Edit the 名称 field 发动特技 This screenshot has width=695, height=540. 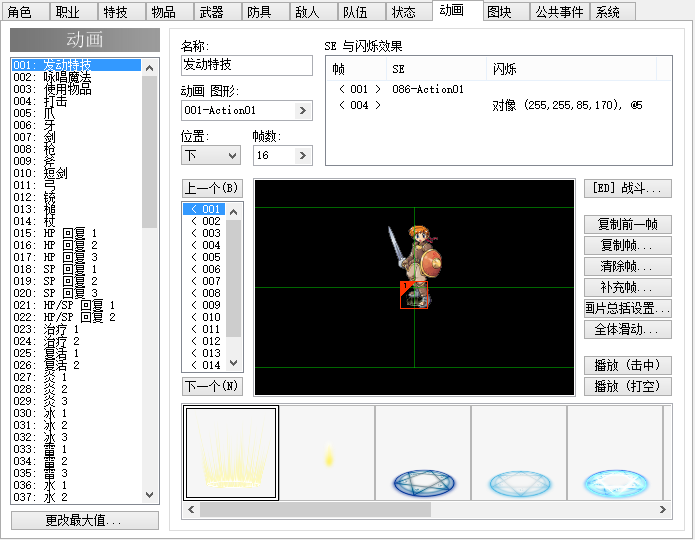[x=247, y=65]
